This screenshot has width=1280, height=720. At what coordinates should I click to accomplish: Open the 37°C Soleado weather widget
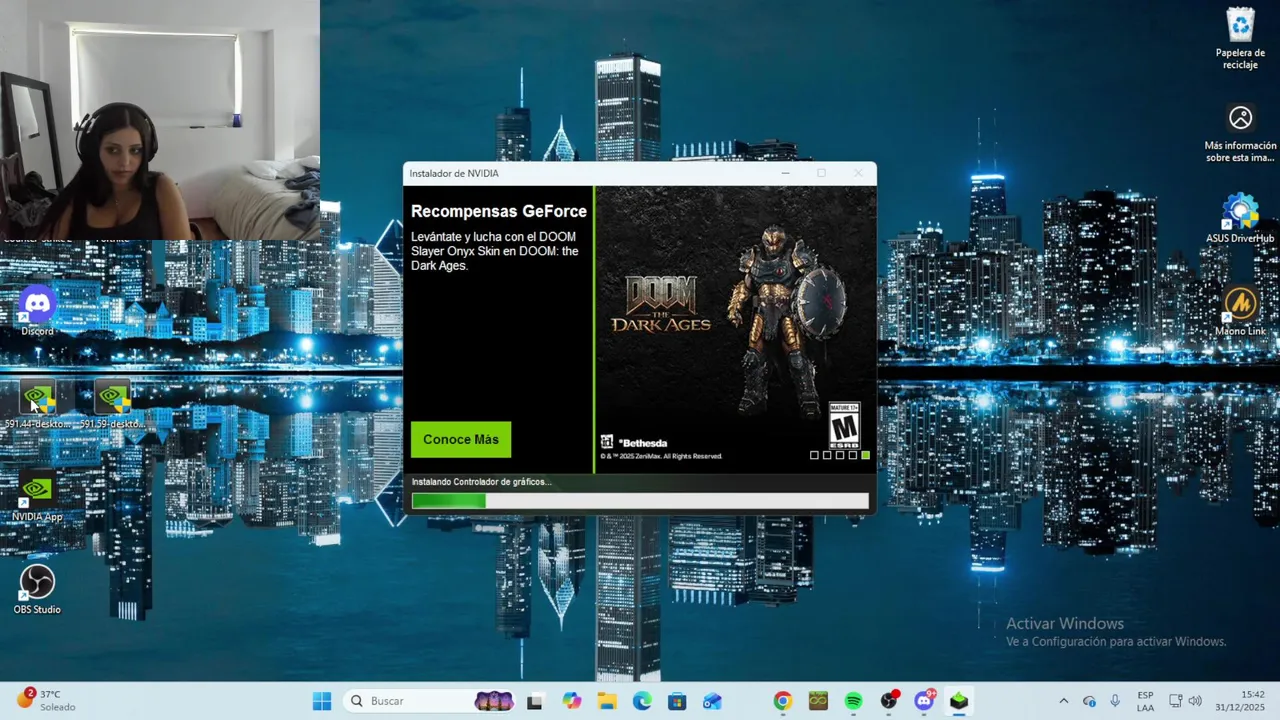(x=46, y=700)
